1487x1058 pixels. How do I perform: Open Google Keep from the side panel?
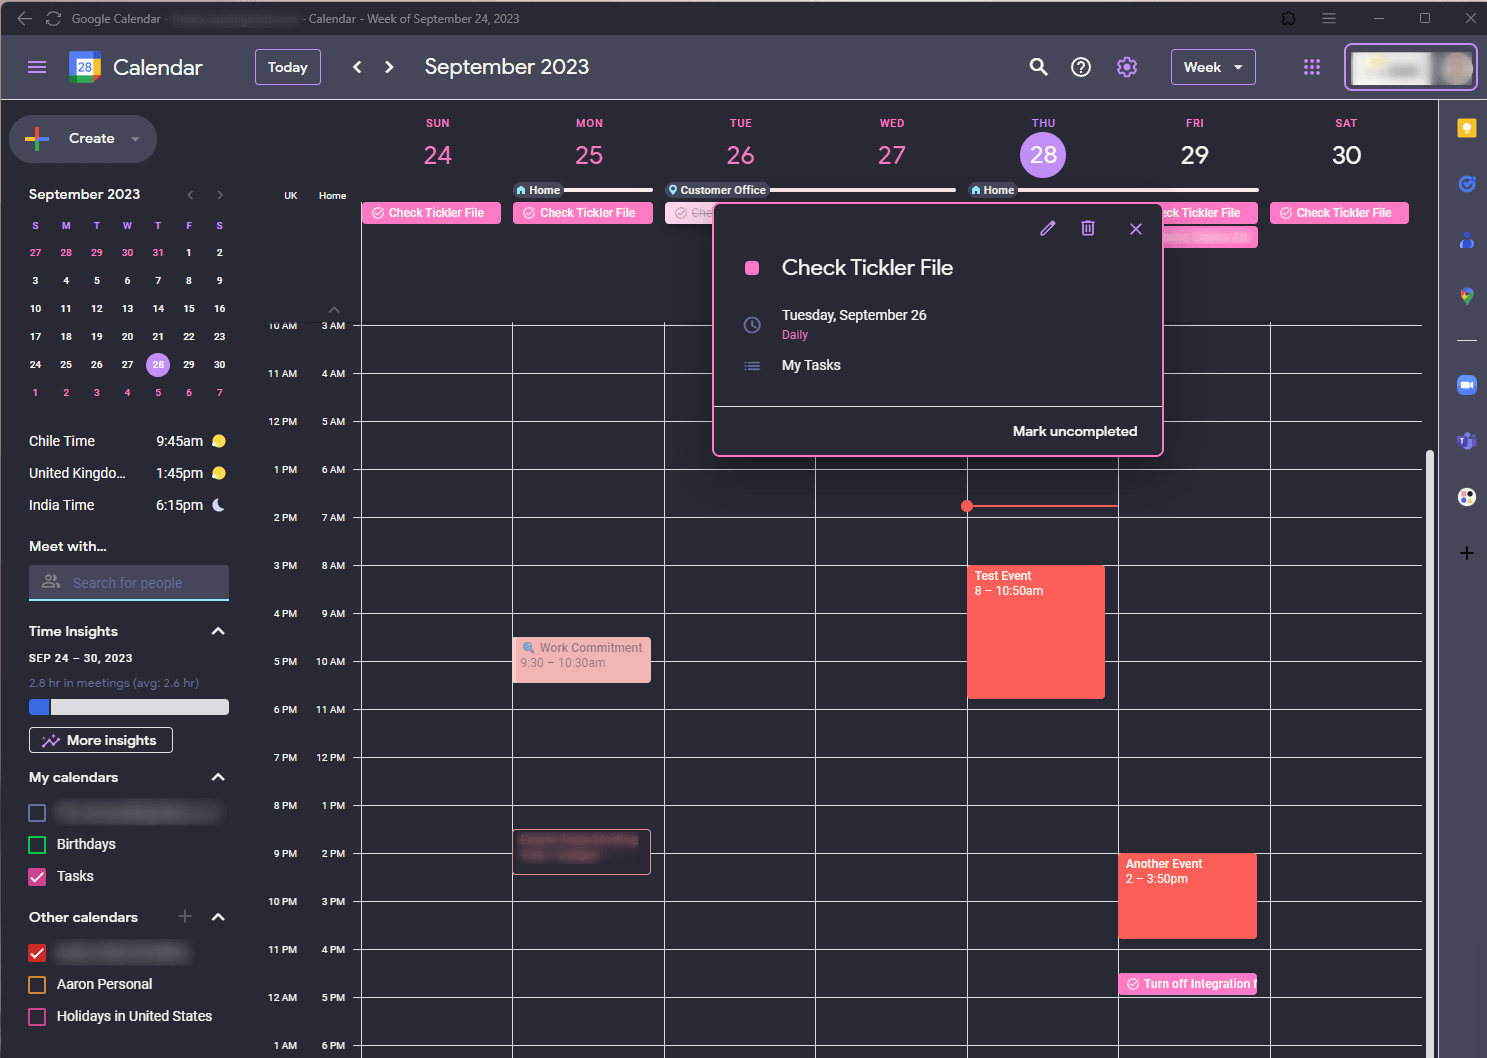click(1466, 128)
